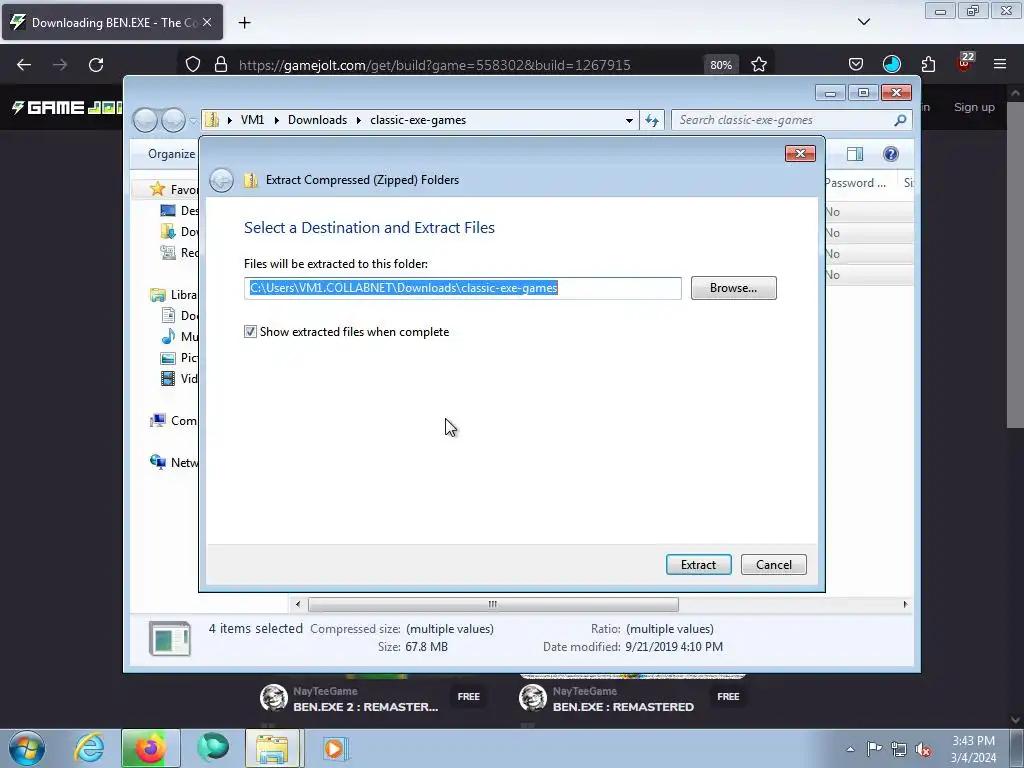Click the blue circular toolbar extension icon
Screen dimensions: 1024x768
click(x=891, y=64)
